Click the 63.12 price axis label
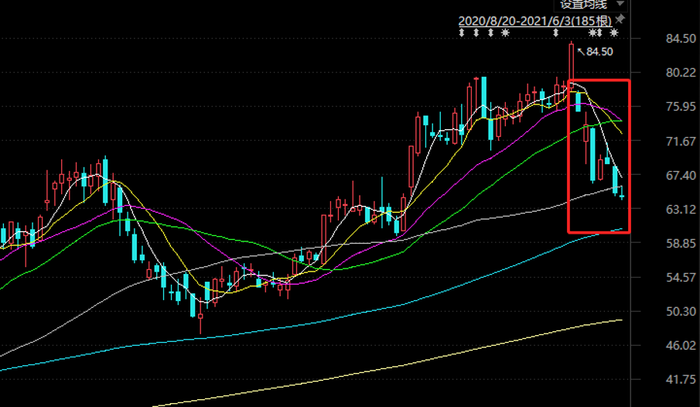700x407 pixels. click(681, 209)
